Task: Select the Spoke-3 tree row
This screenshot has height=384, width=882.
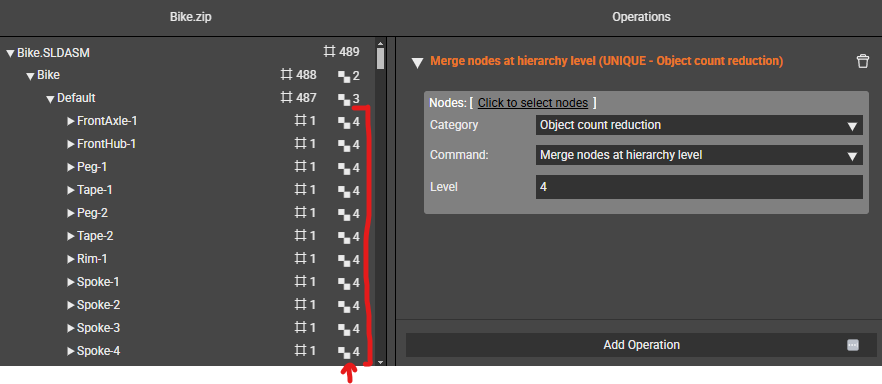Action: (187, 328)
